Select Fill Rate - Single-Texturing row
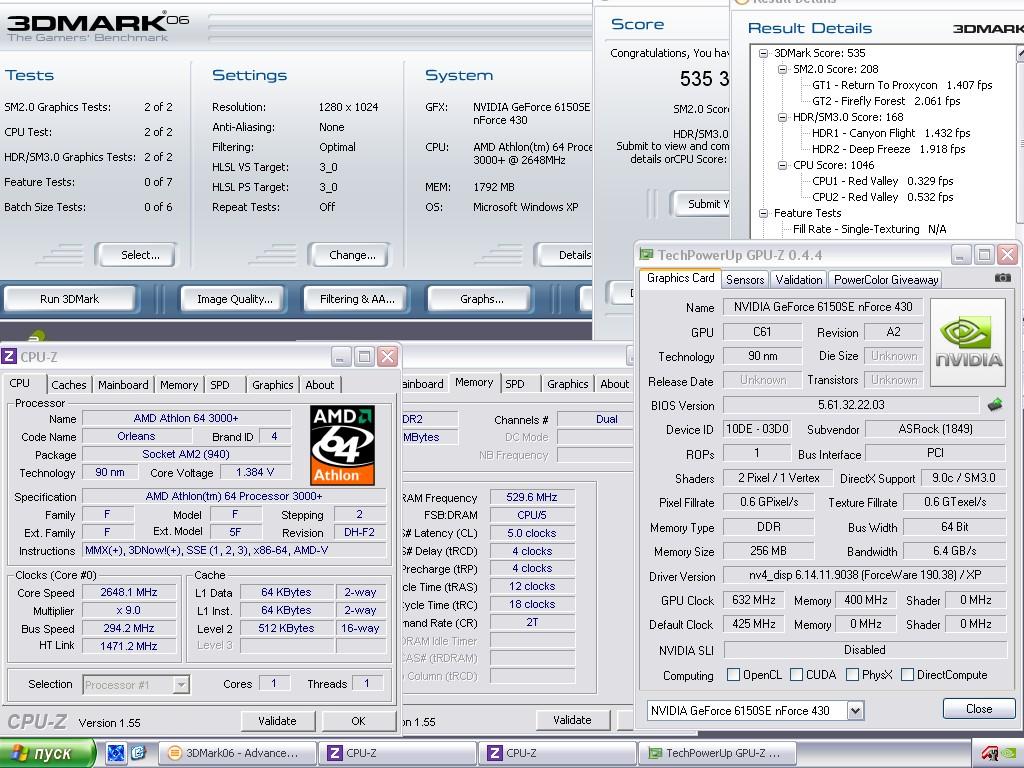1024x768 pixels. pyautogui.click(x=869, y=229)
